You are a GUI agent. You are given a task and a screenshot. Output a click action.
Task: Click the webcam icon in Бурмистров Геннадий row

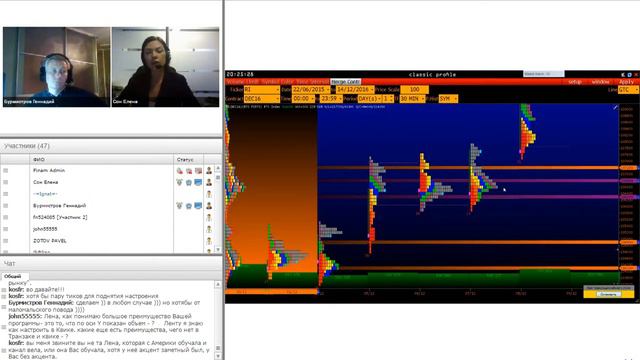[189, 206]
